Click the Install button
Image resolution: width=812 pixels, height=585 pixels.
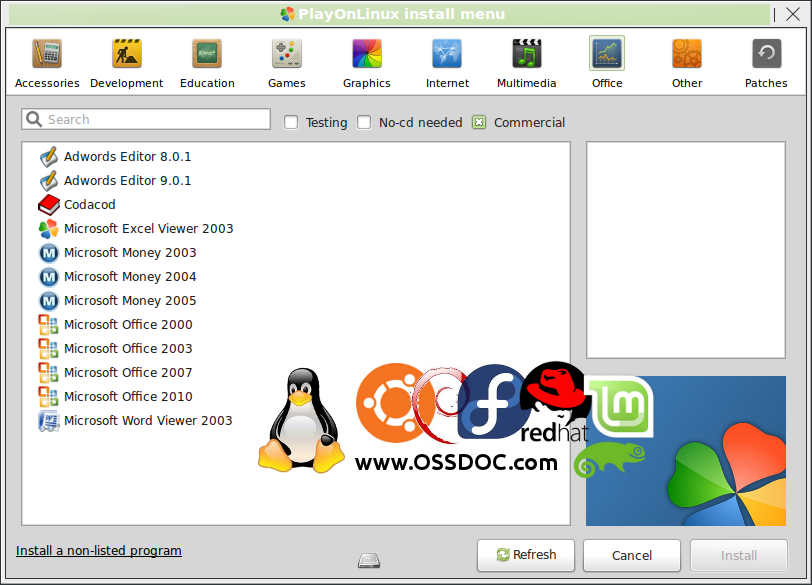[x=738, y=555]
